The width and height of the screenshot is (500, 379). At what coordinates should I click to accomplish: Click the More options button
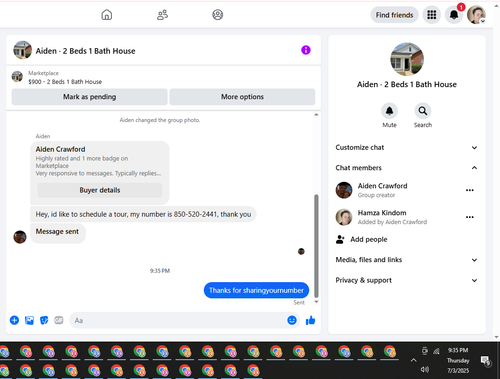click(242, 97)
